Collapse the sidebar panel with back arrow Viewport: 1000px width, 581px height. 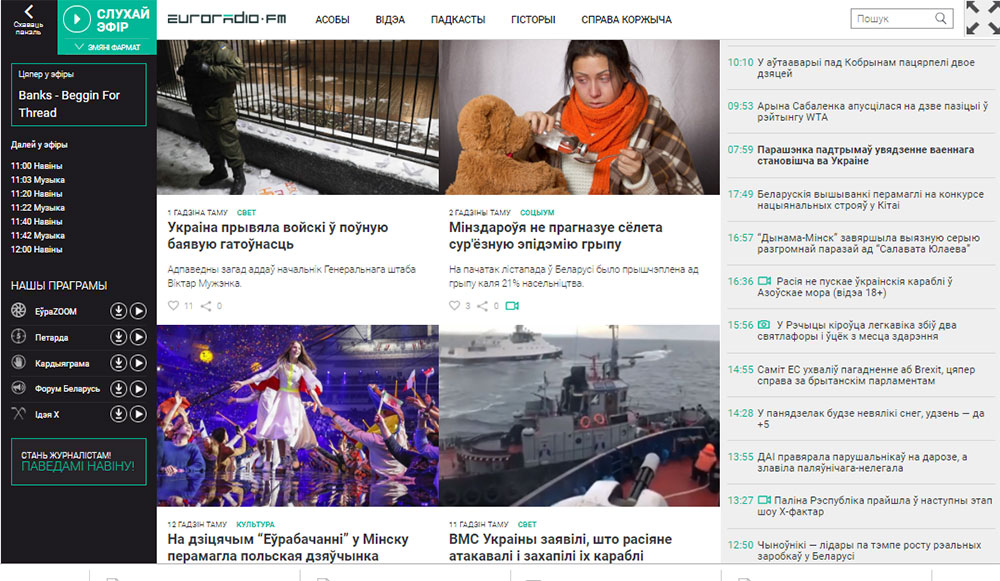28,18
